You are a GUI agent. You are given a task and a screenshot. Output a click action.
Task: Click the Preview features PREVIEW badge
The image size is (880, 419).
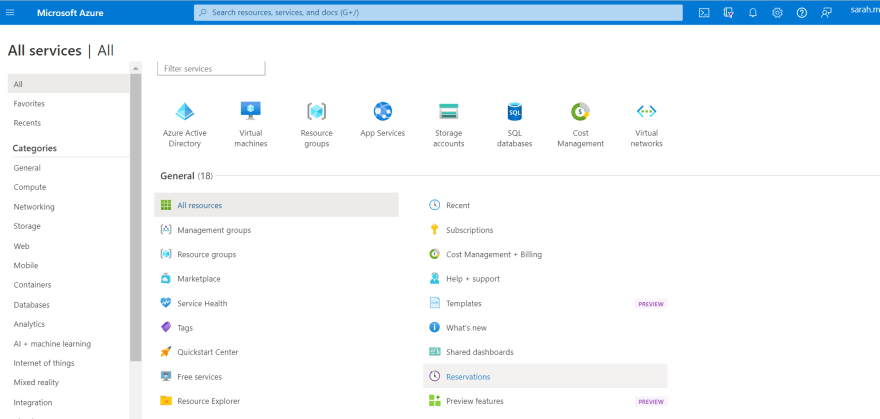pyautogui.click(x=651, y=402)
